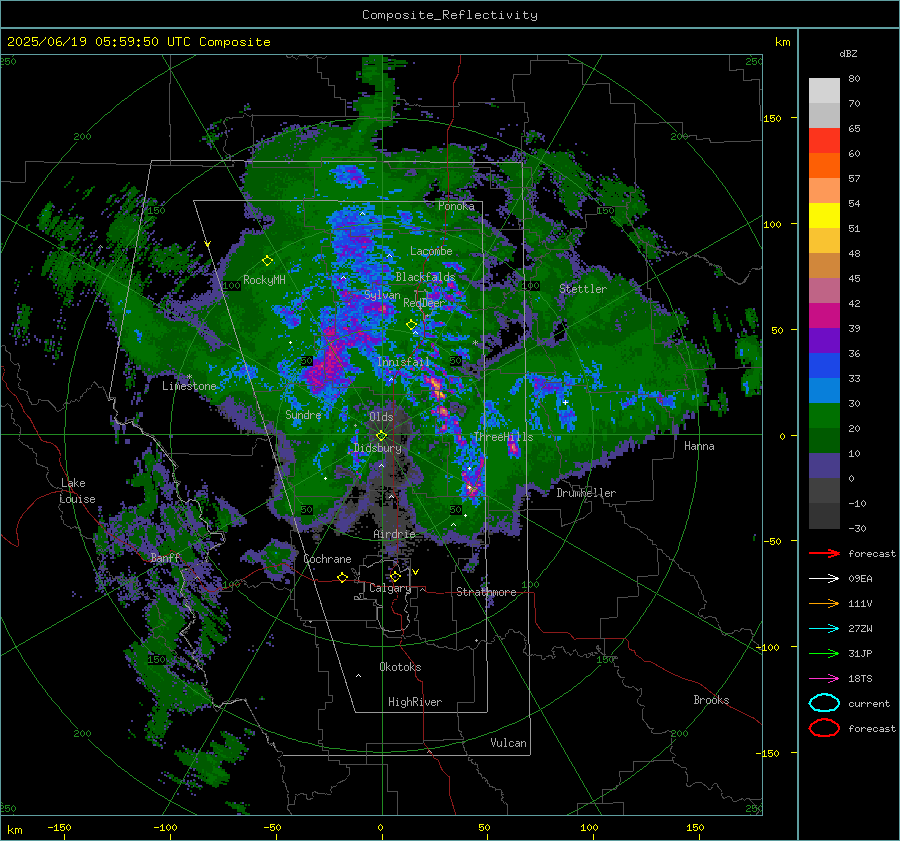Click the Didsbury town label

click(377, 448)
